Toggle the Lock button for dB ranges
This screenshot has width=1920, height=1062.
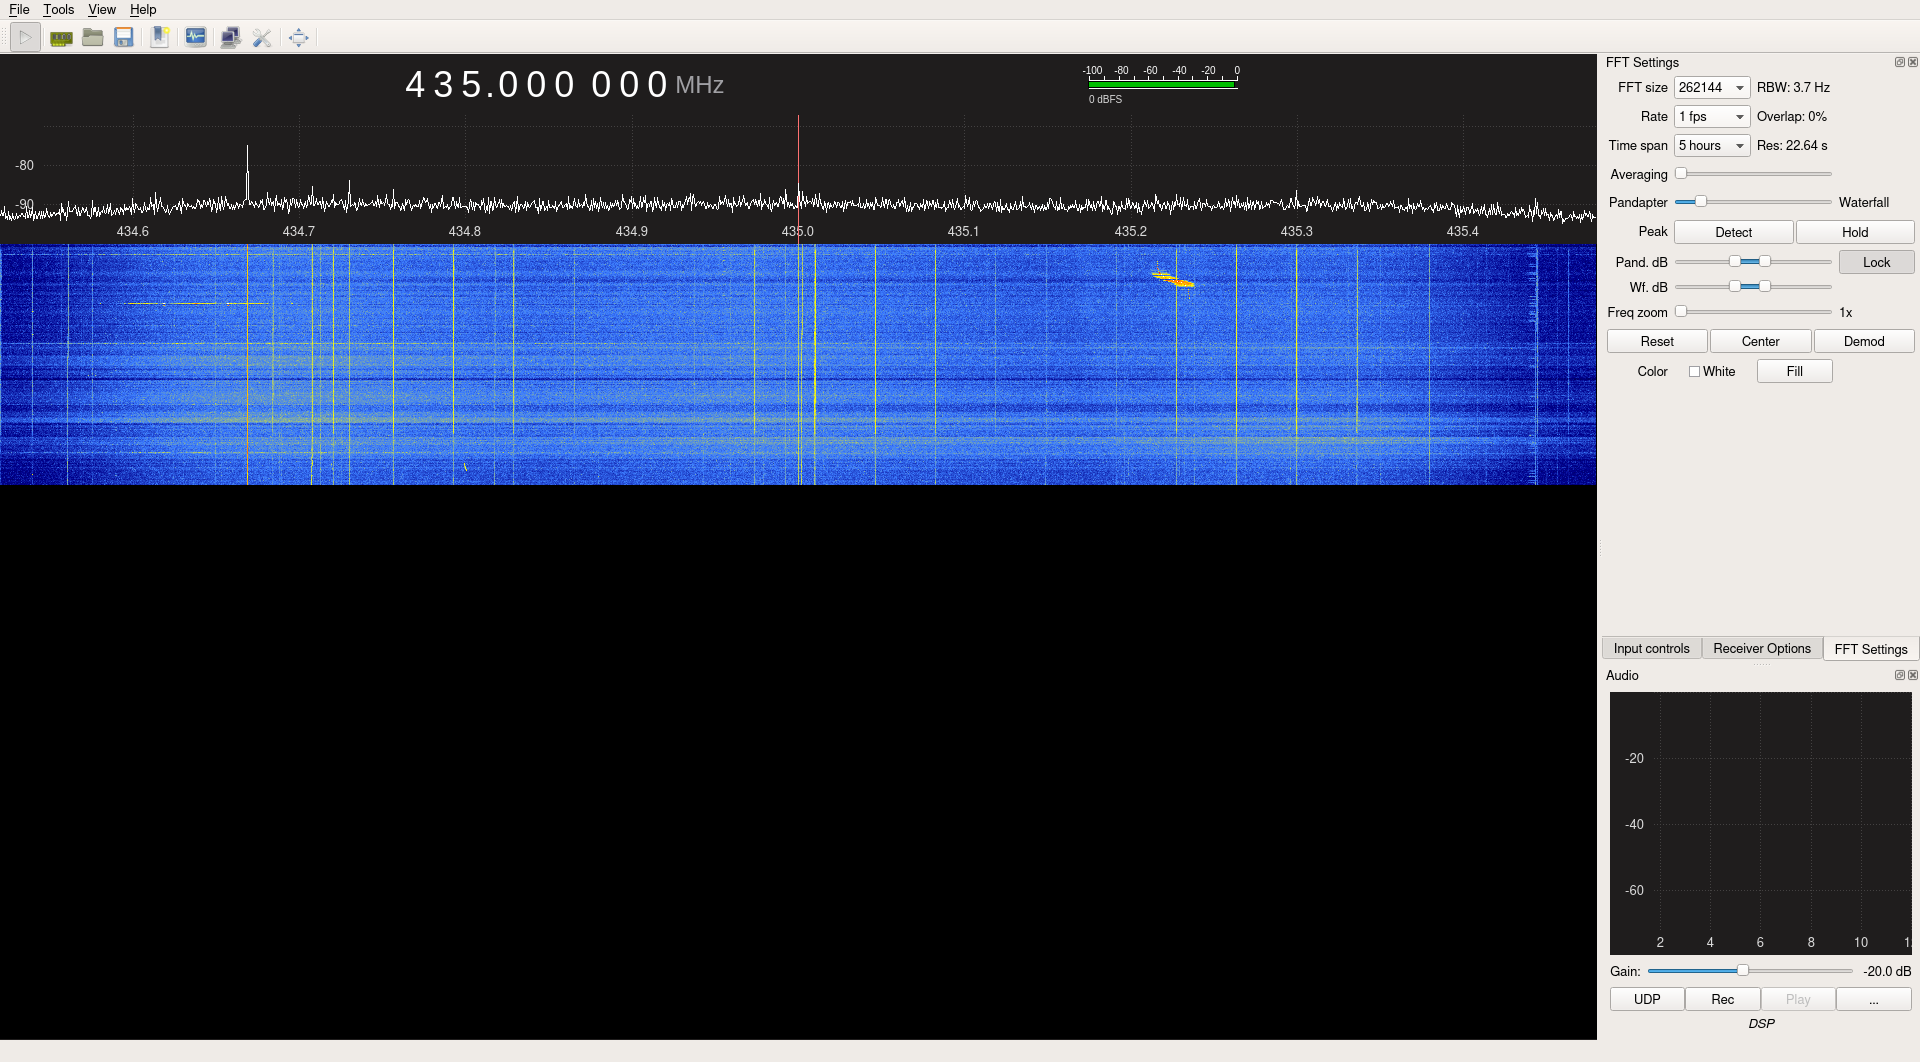pos(1876,262)
